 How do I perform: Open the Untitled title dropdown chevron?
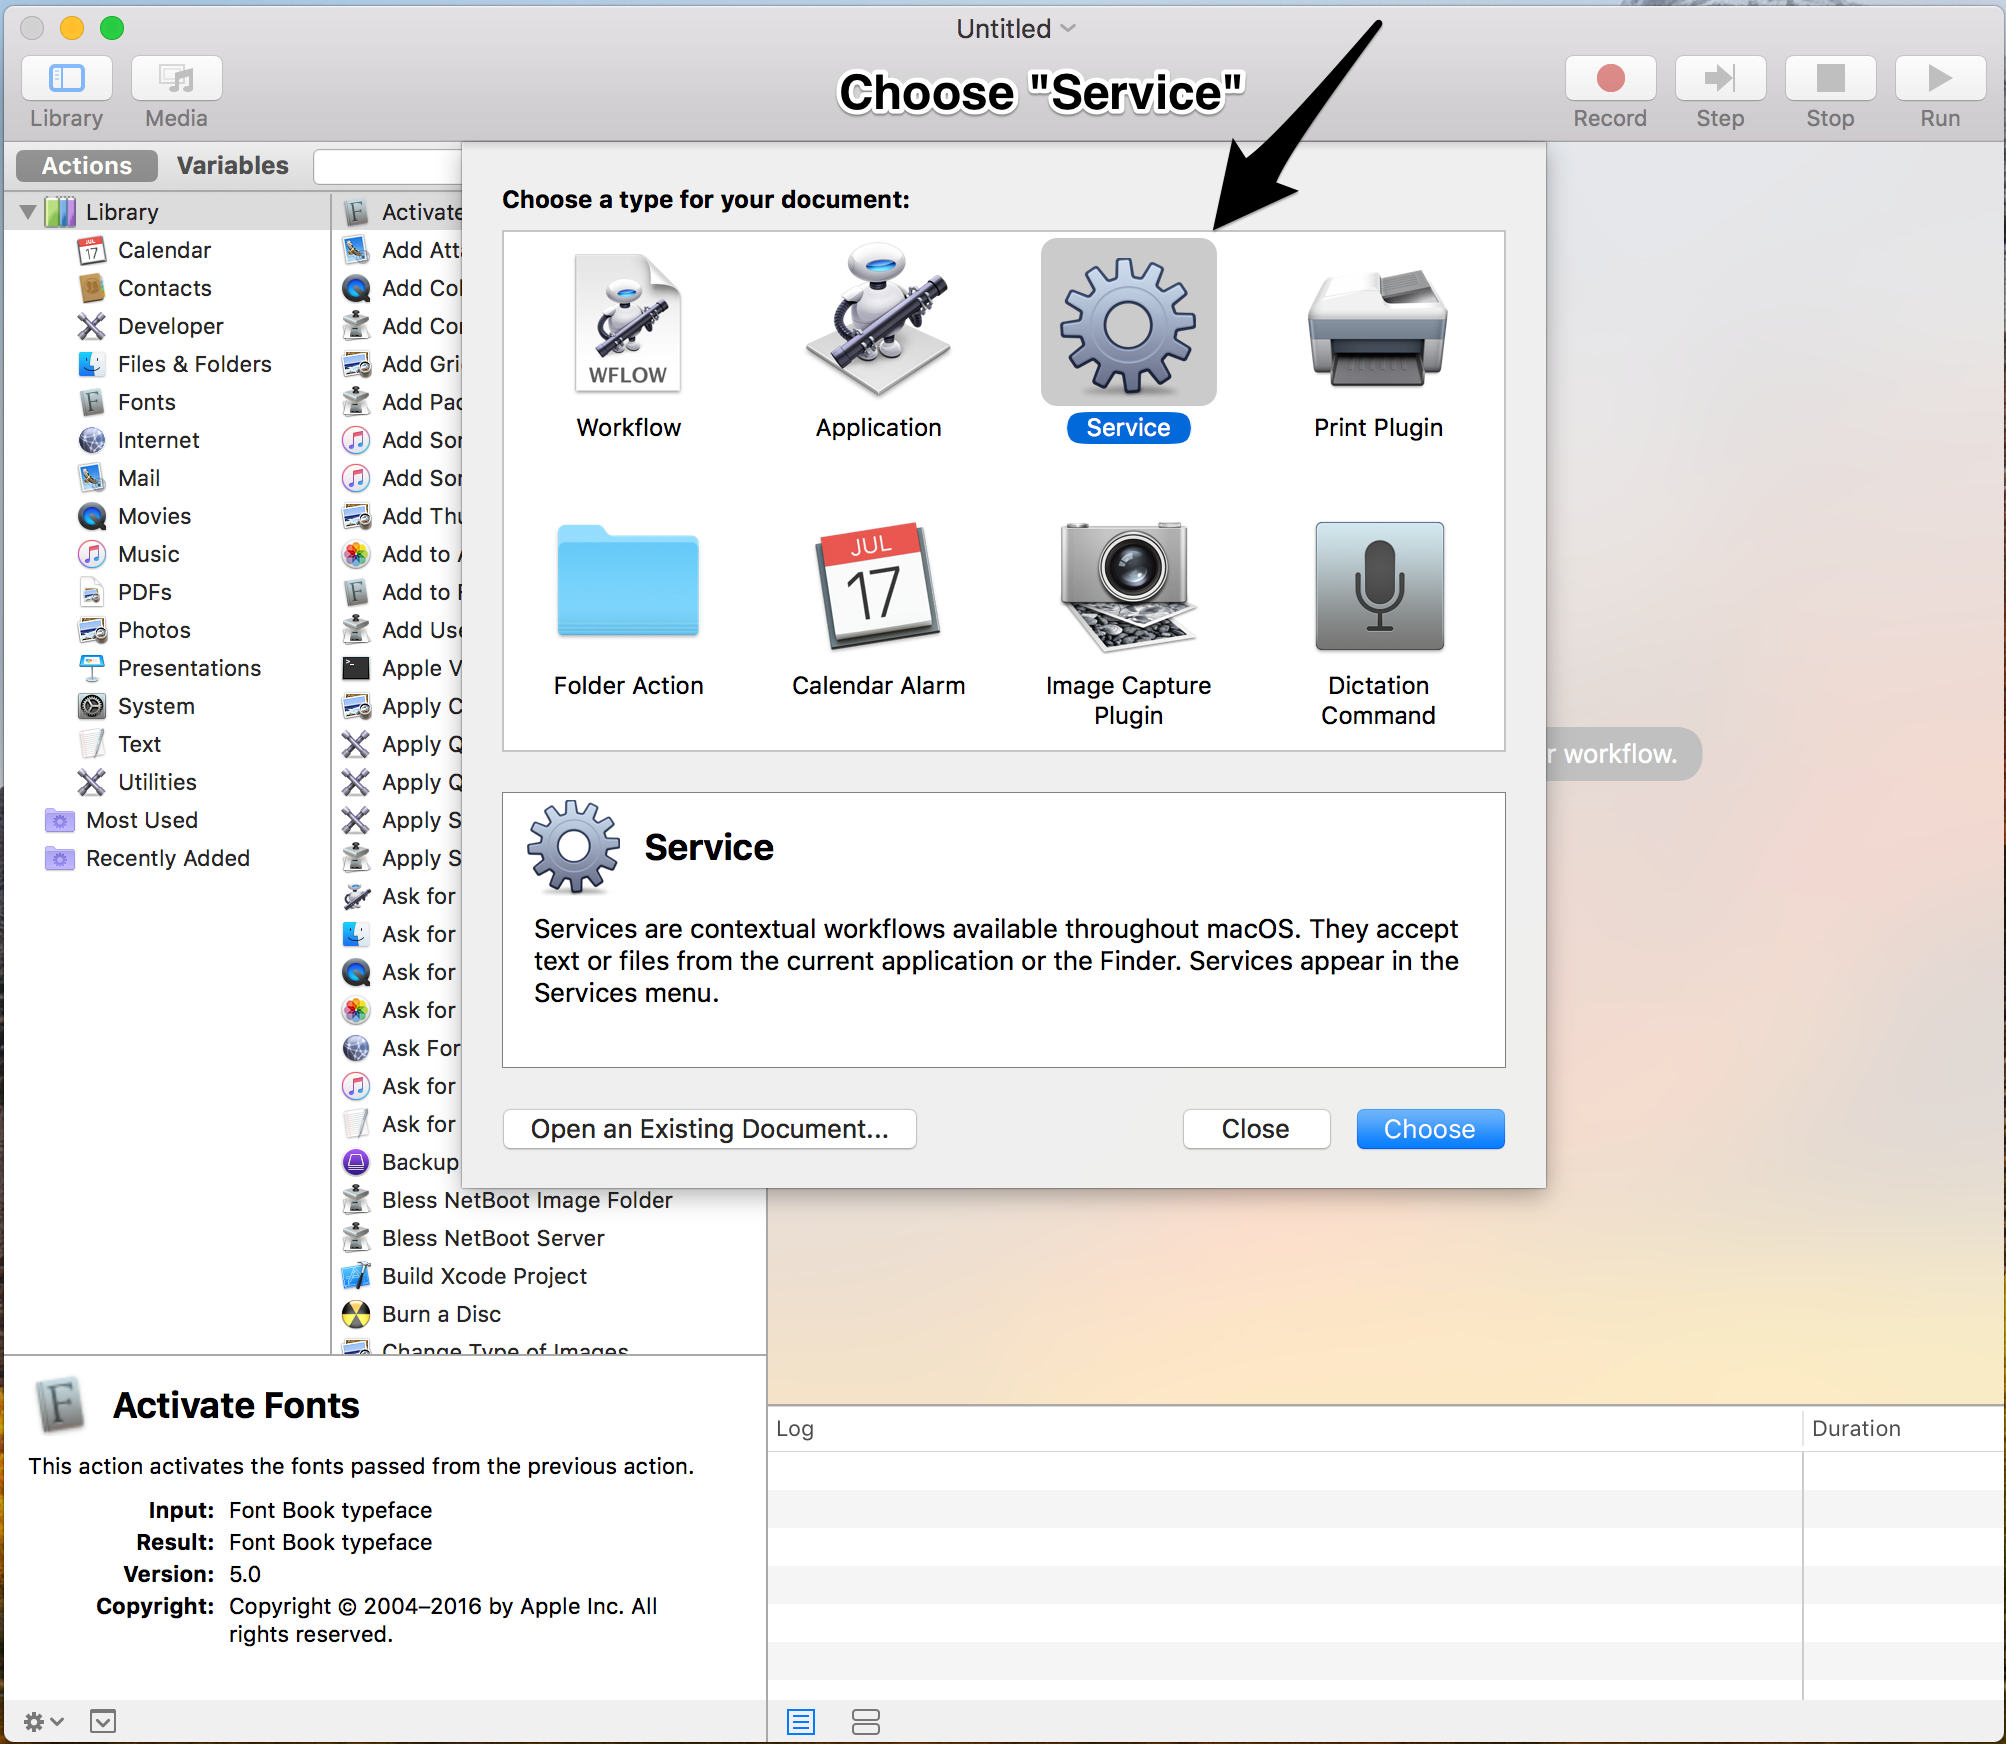1069,28
